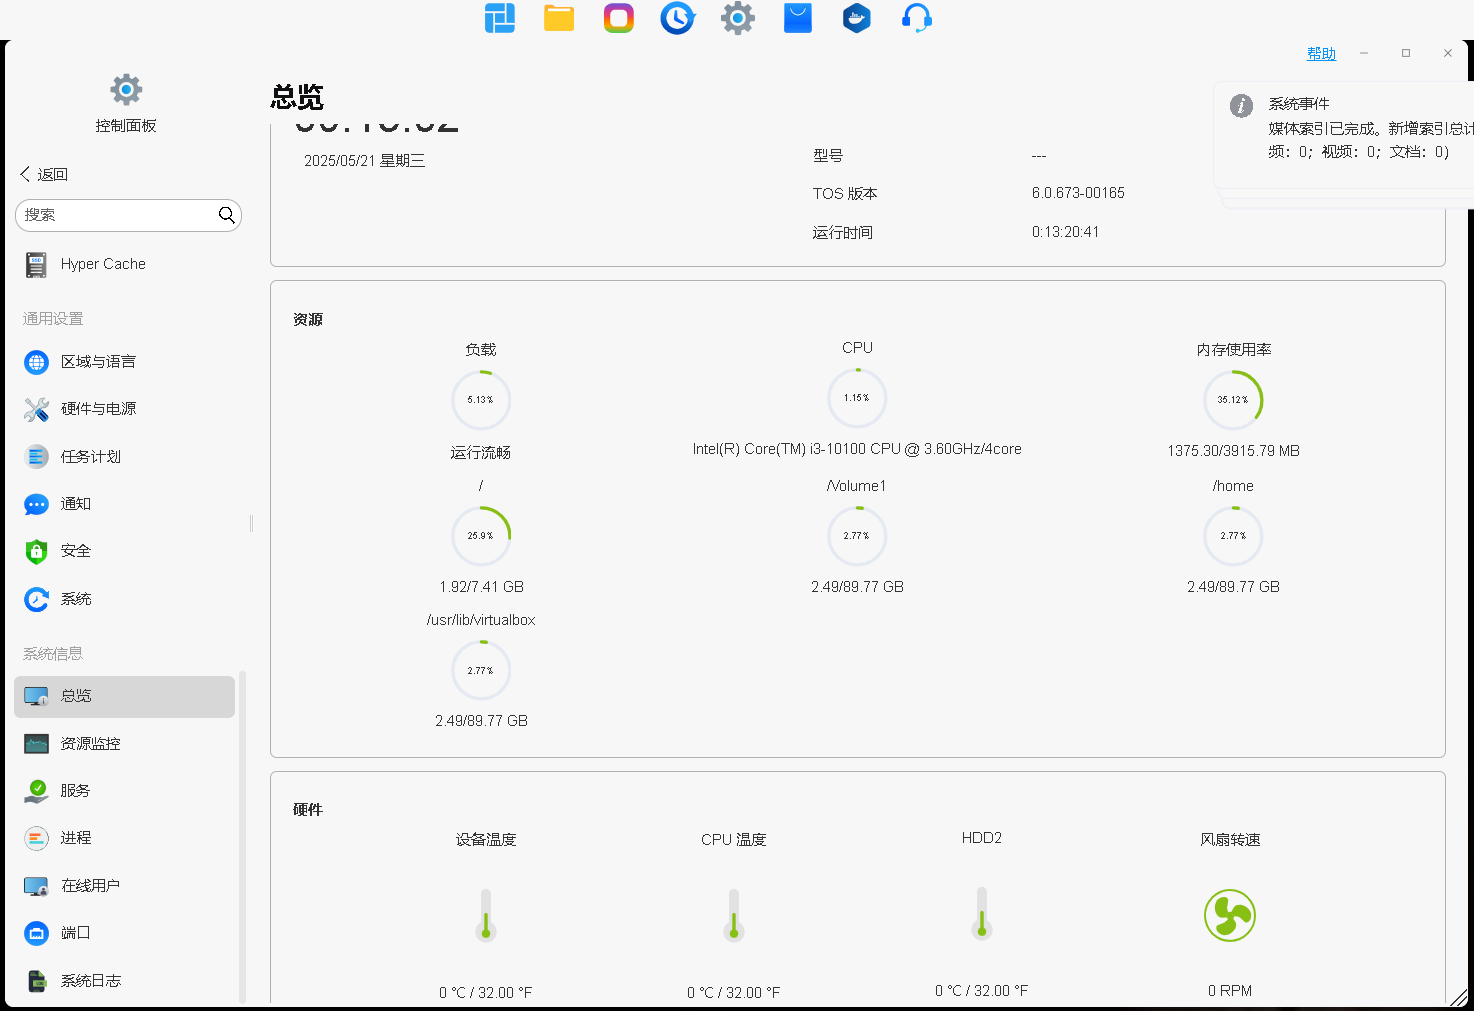Click the 设备温度 thermometer
Screen dimensions: 1474x1011
pyautogui.click(x=486, y=915)
